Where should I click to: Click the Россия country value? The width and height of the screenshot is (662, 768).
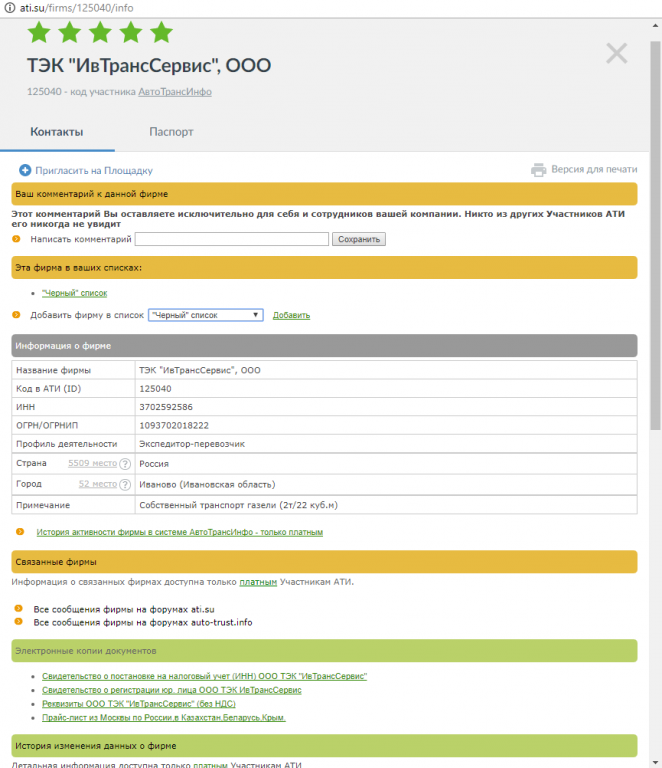pyautogui.click(x=154, y=464)
